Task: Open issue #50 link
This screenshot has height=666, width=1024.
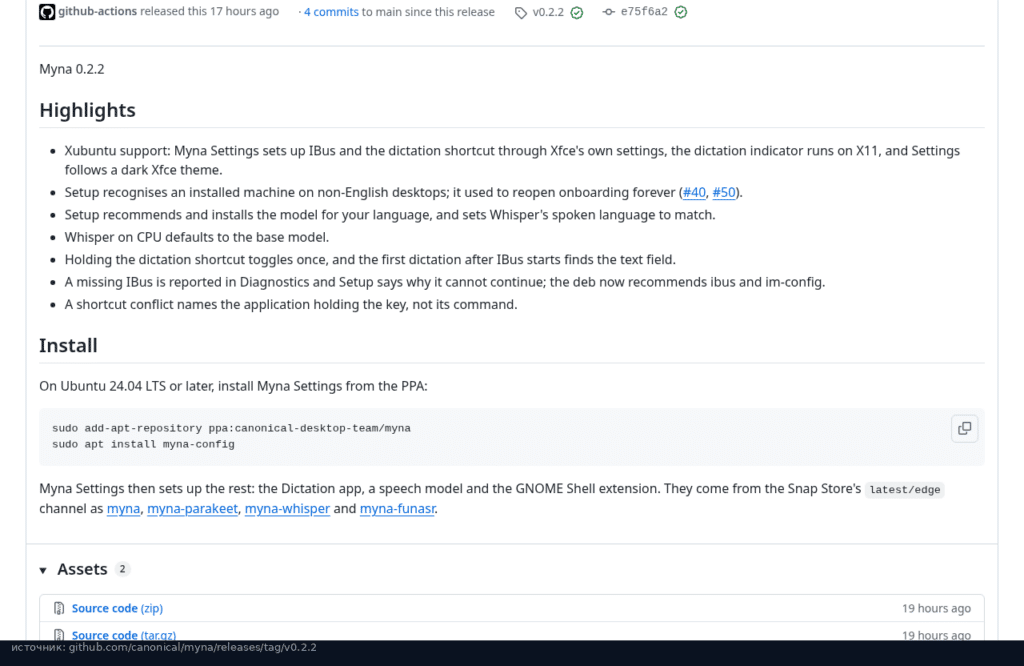Action: 724,193
